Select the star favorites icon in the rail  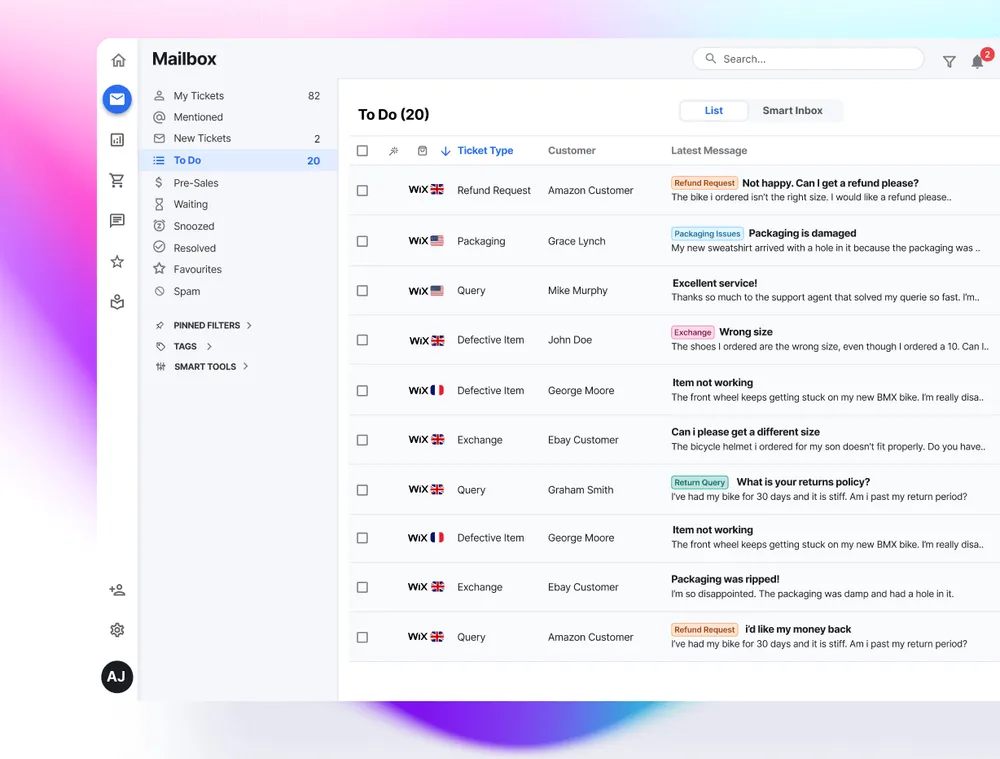click(x=117, y=261)
